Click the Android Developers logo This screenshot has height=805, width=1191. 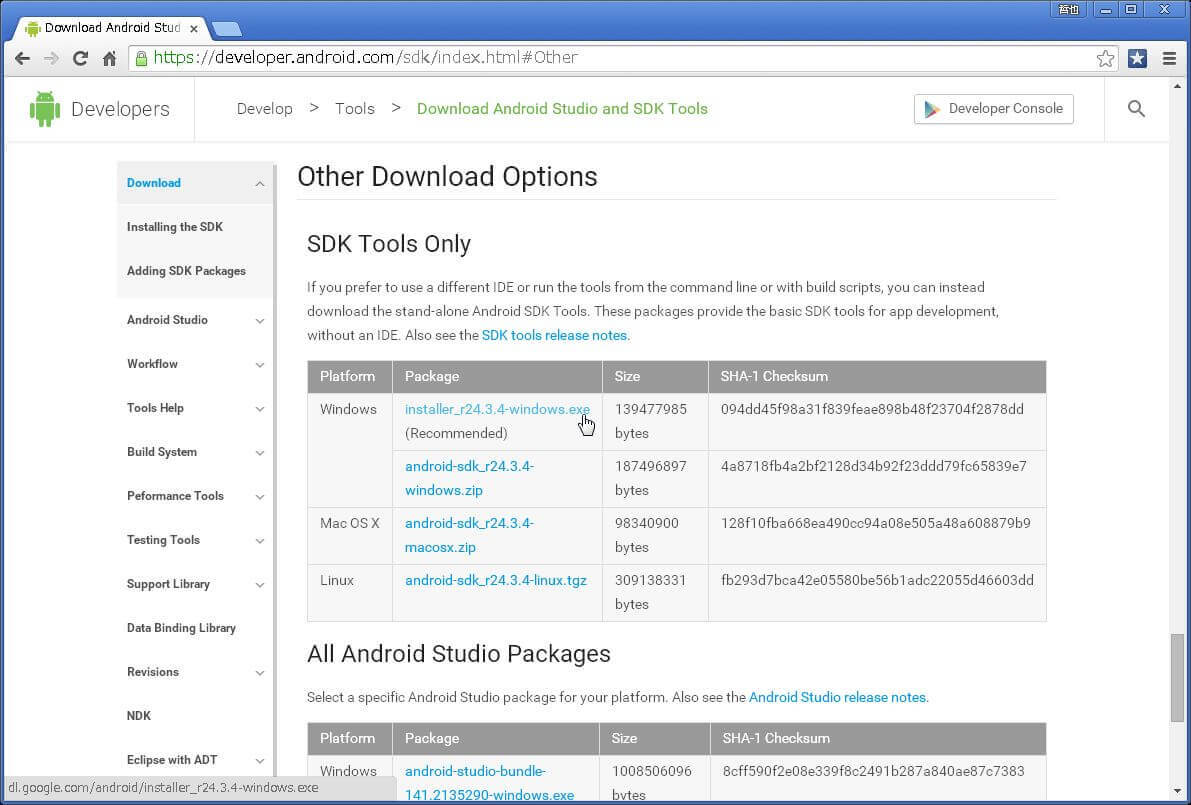pos(99,109)
